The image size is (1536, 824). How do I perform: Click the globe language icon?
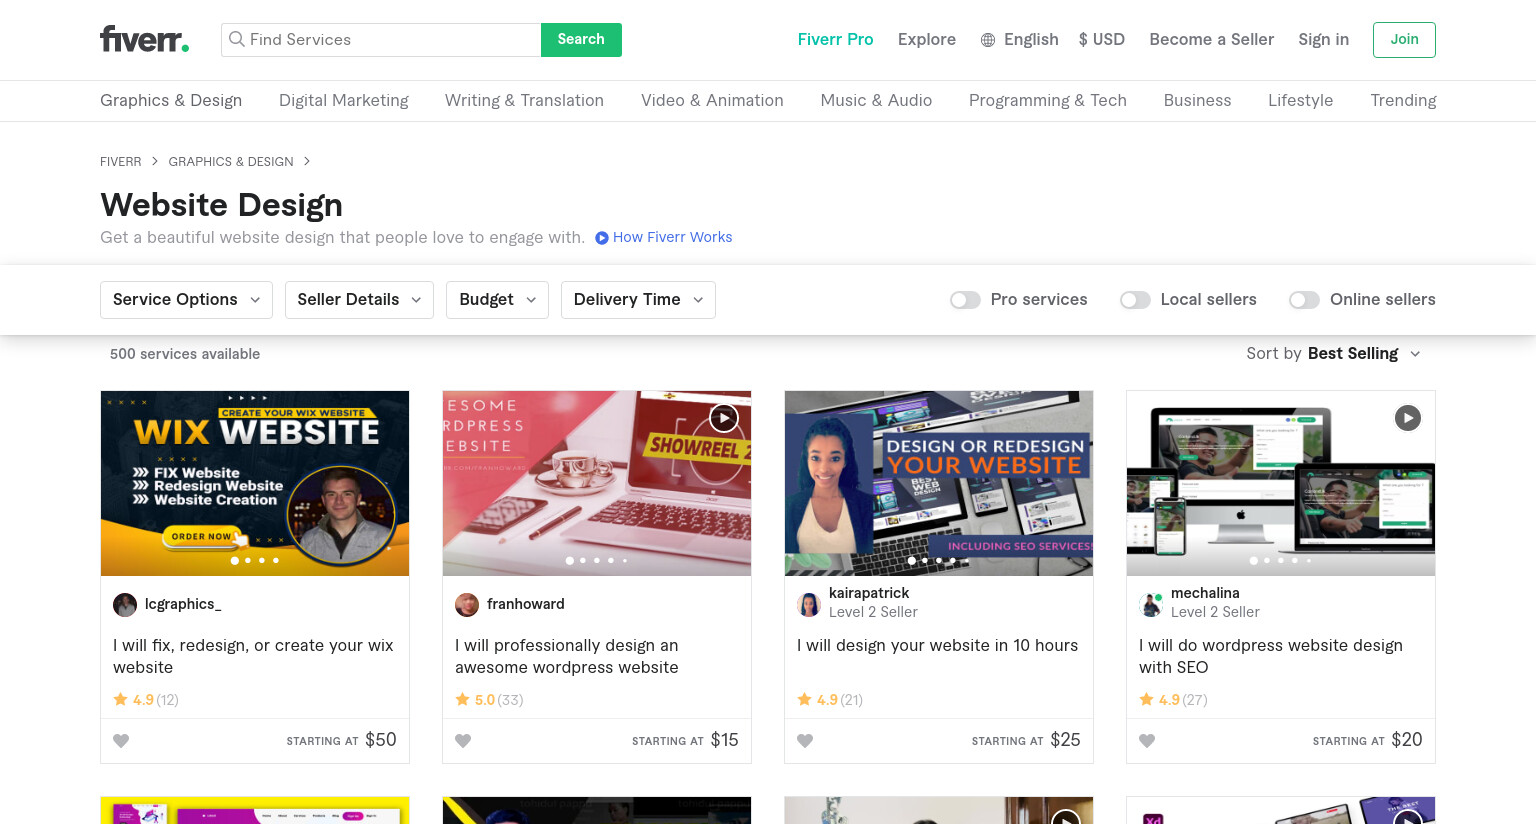coord(988,40)
